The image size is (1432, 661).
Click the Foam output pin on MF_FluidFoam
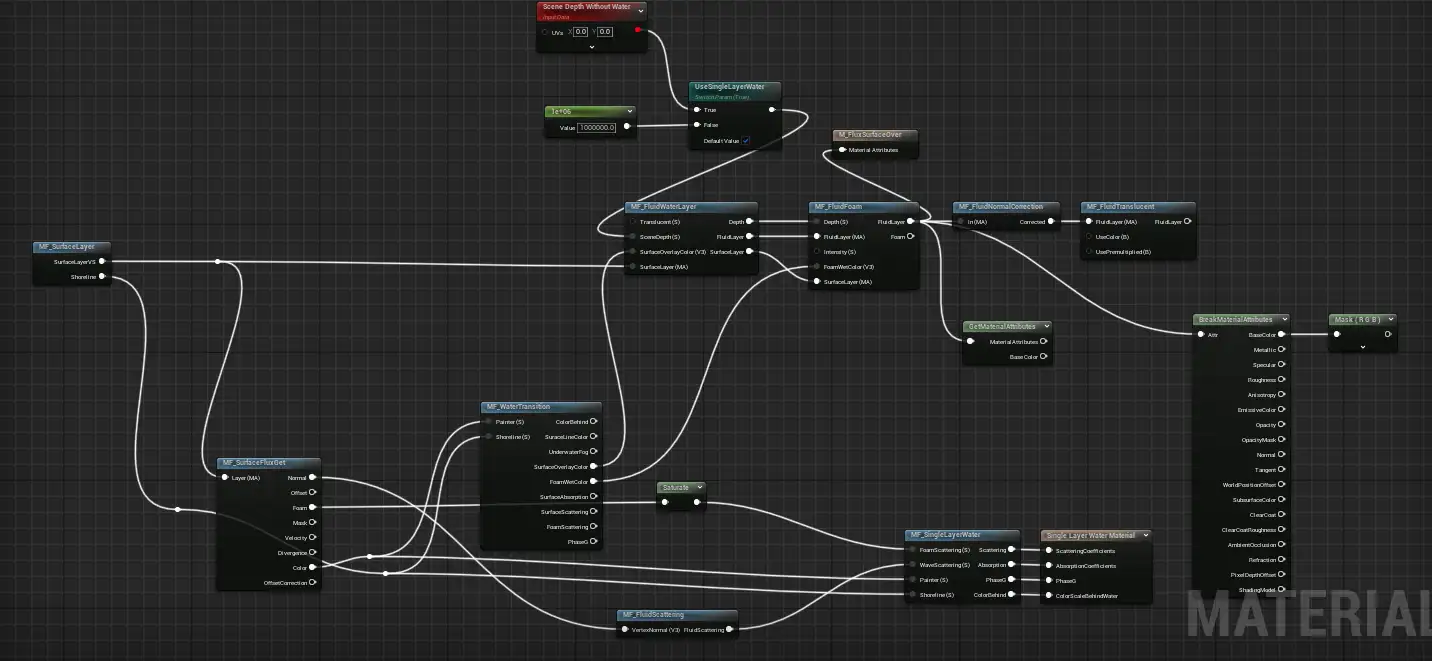910,237
